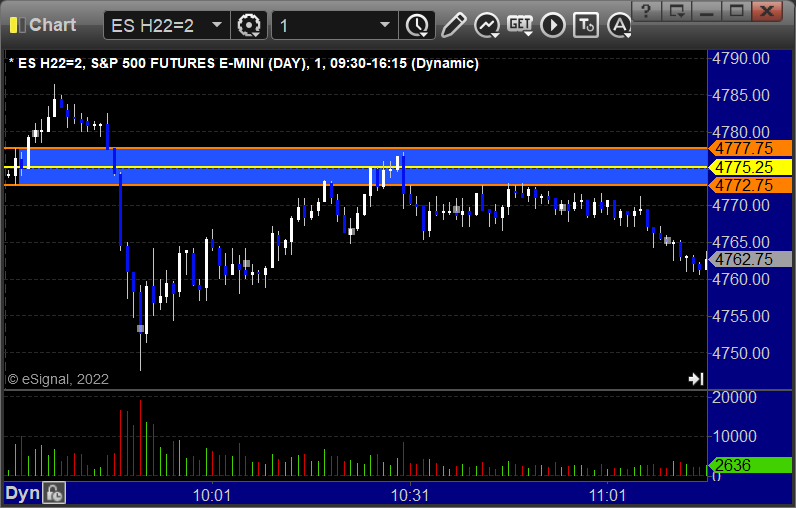This screenshot has width=796, height=508.
Task: Start bar replay with the play icon
Action: [x=552, y=25]
